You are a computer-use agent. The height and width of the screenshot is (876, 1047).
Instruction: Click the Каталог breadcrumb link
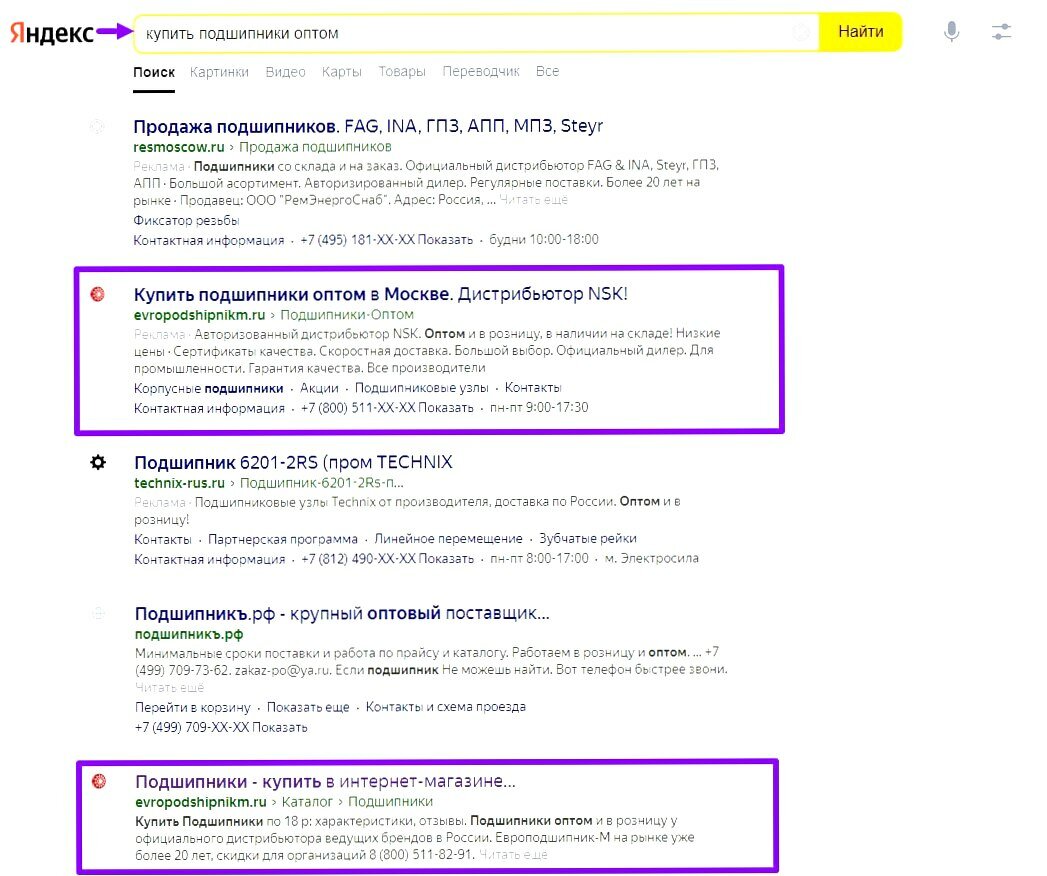pos(307,801)
